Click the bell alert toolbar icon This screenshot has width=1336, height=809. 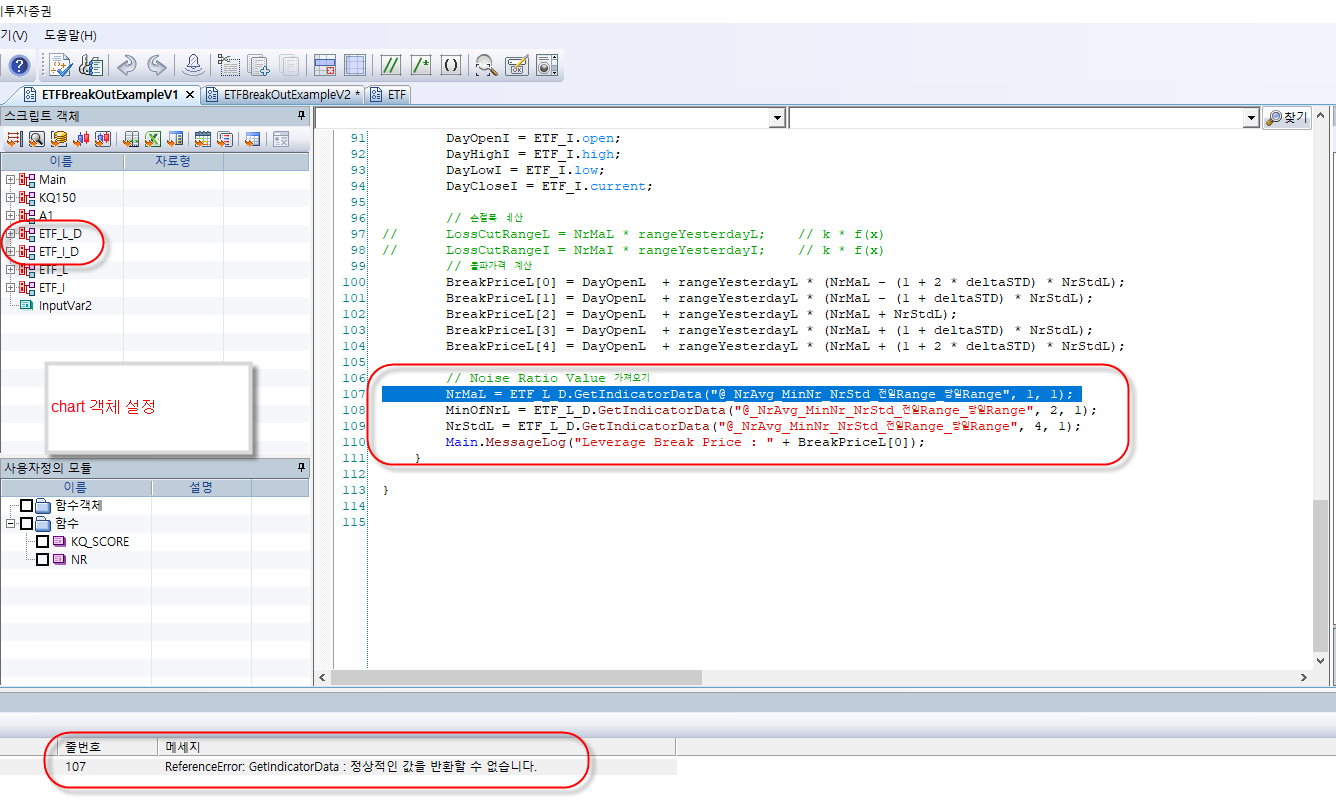tap(194, 66)
